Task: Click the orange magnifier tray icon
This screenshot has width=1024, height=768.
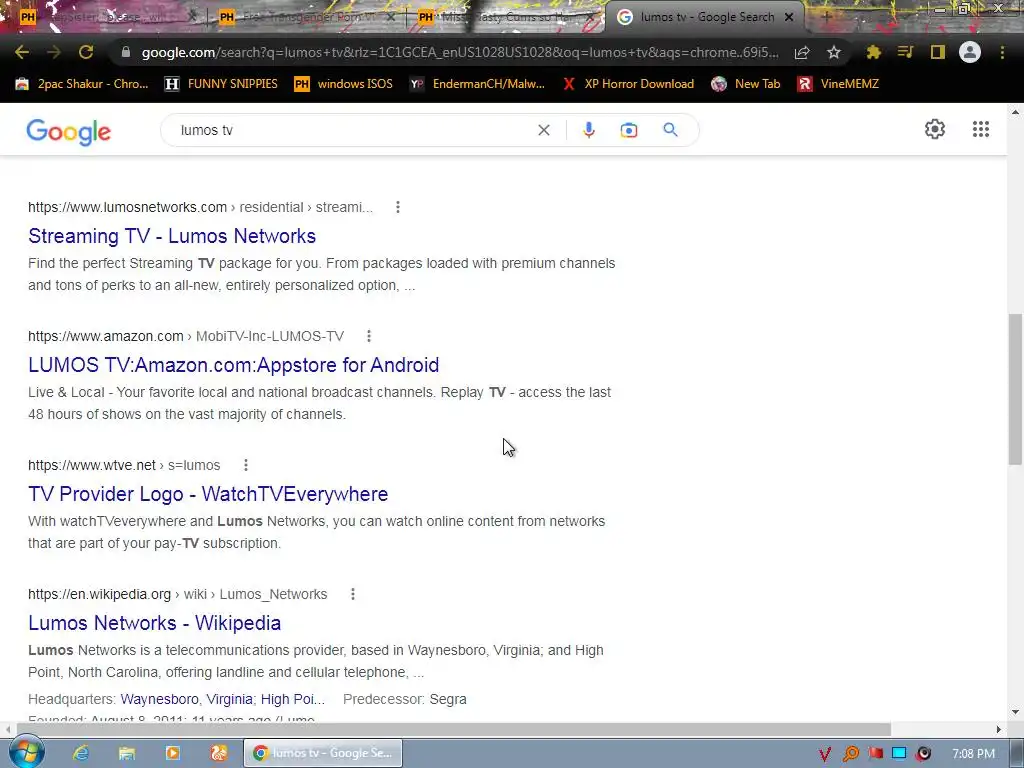Action: (850, 754)
